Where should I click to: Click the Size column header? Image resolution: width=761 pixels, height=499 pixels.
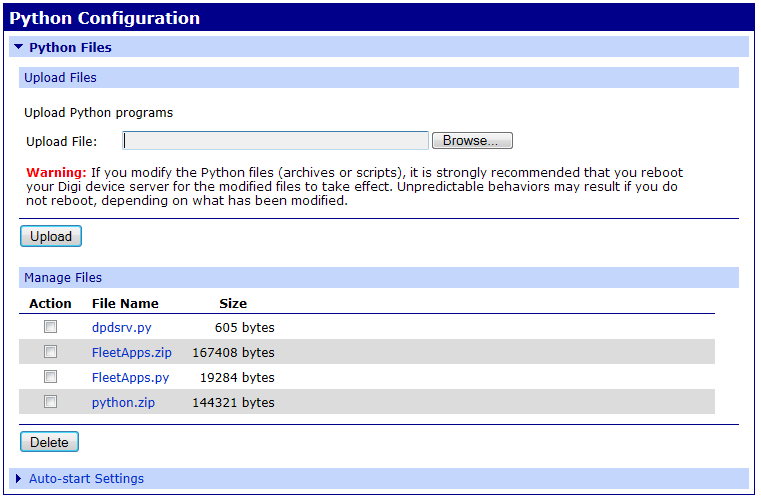[x=232, y=303]
